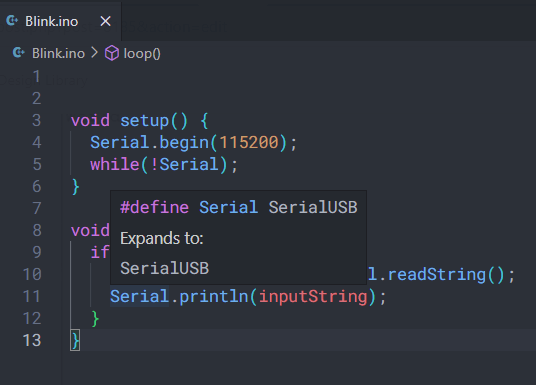Click the 'setup' function name
The image size is (536, 385).
[145, 121]
